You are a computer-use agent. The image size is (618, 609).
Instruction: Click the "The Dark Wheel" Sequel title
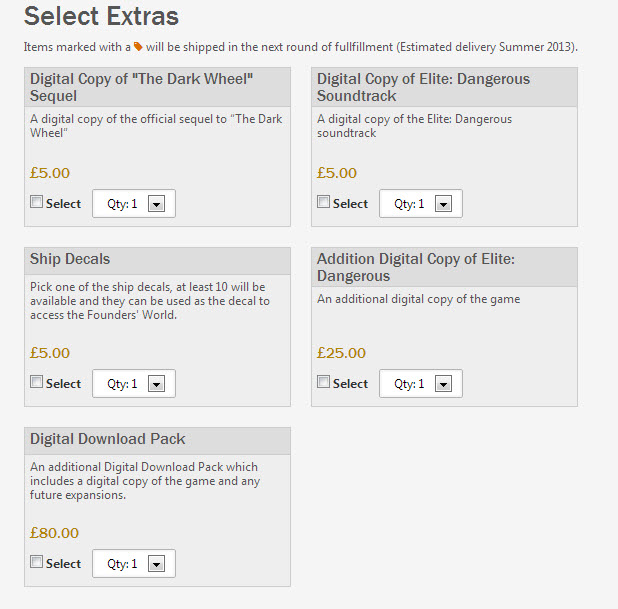[141, 87]
